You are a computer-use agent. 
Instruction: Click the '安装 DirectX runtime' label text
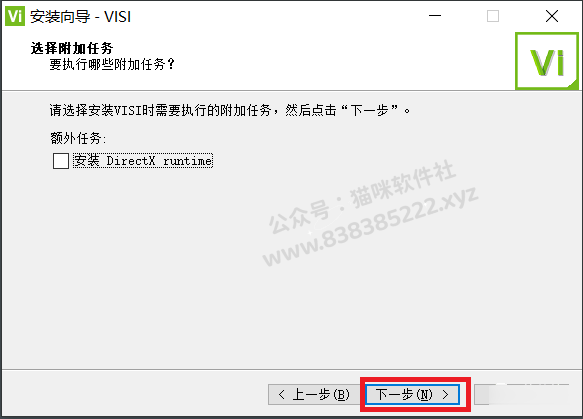(143, 161)
